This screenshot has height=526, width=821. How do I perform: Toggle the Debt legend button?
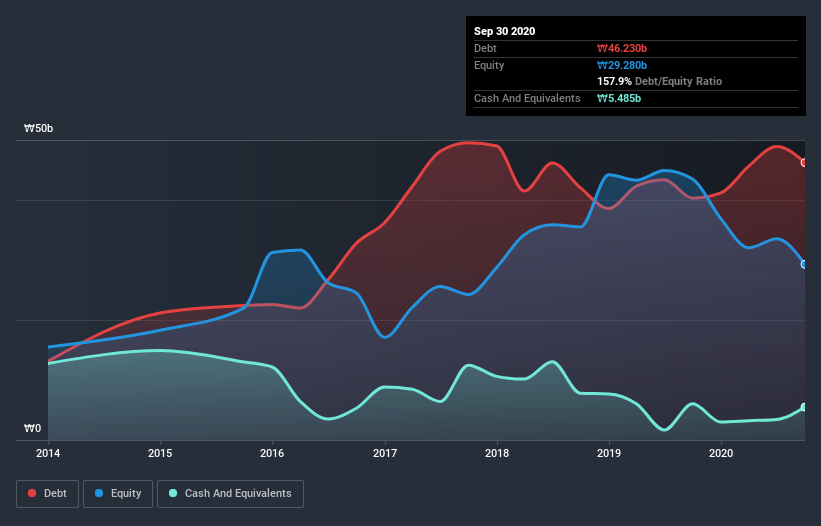pos(48,494)
